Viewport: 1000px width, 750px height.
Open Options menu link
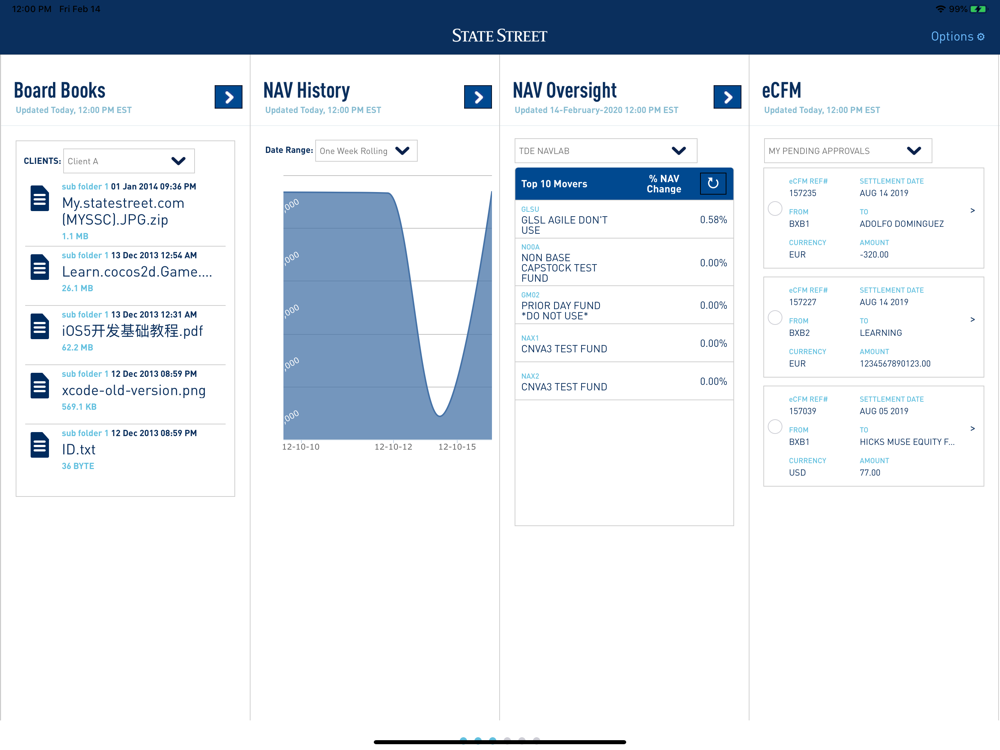[957, 36]
